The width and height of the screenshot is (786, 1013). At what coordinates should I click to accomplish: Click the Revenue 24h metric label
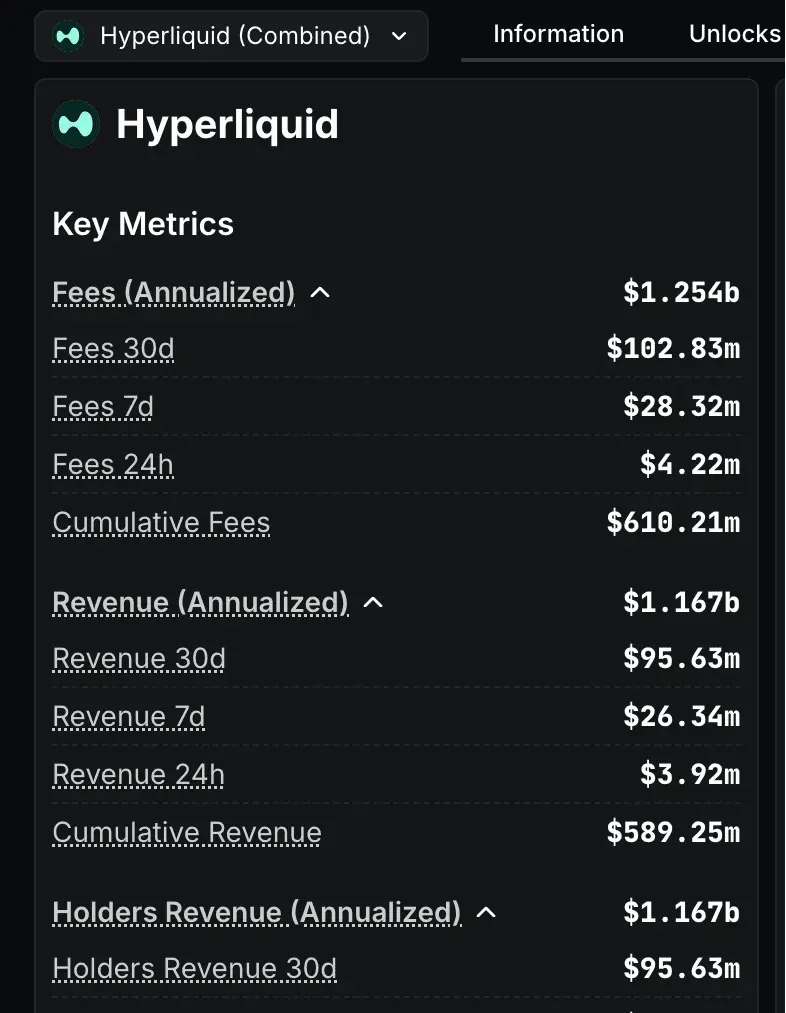138,775
